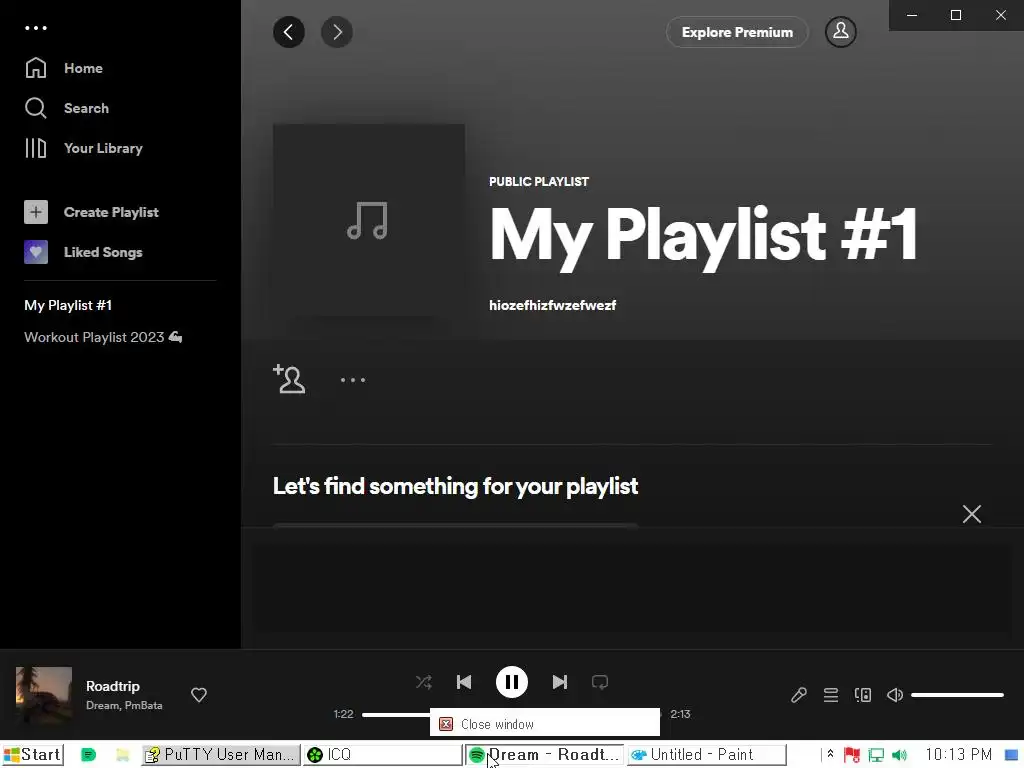1024x768 pixels.
Task: Open artist PmBata from now playing
Action: (x=143, y=705)
